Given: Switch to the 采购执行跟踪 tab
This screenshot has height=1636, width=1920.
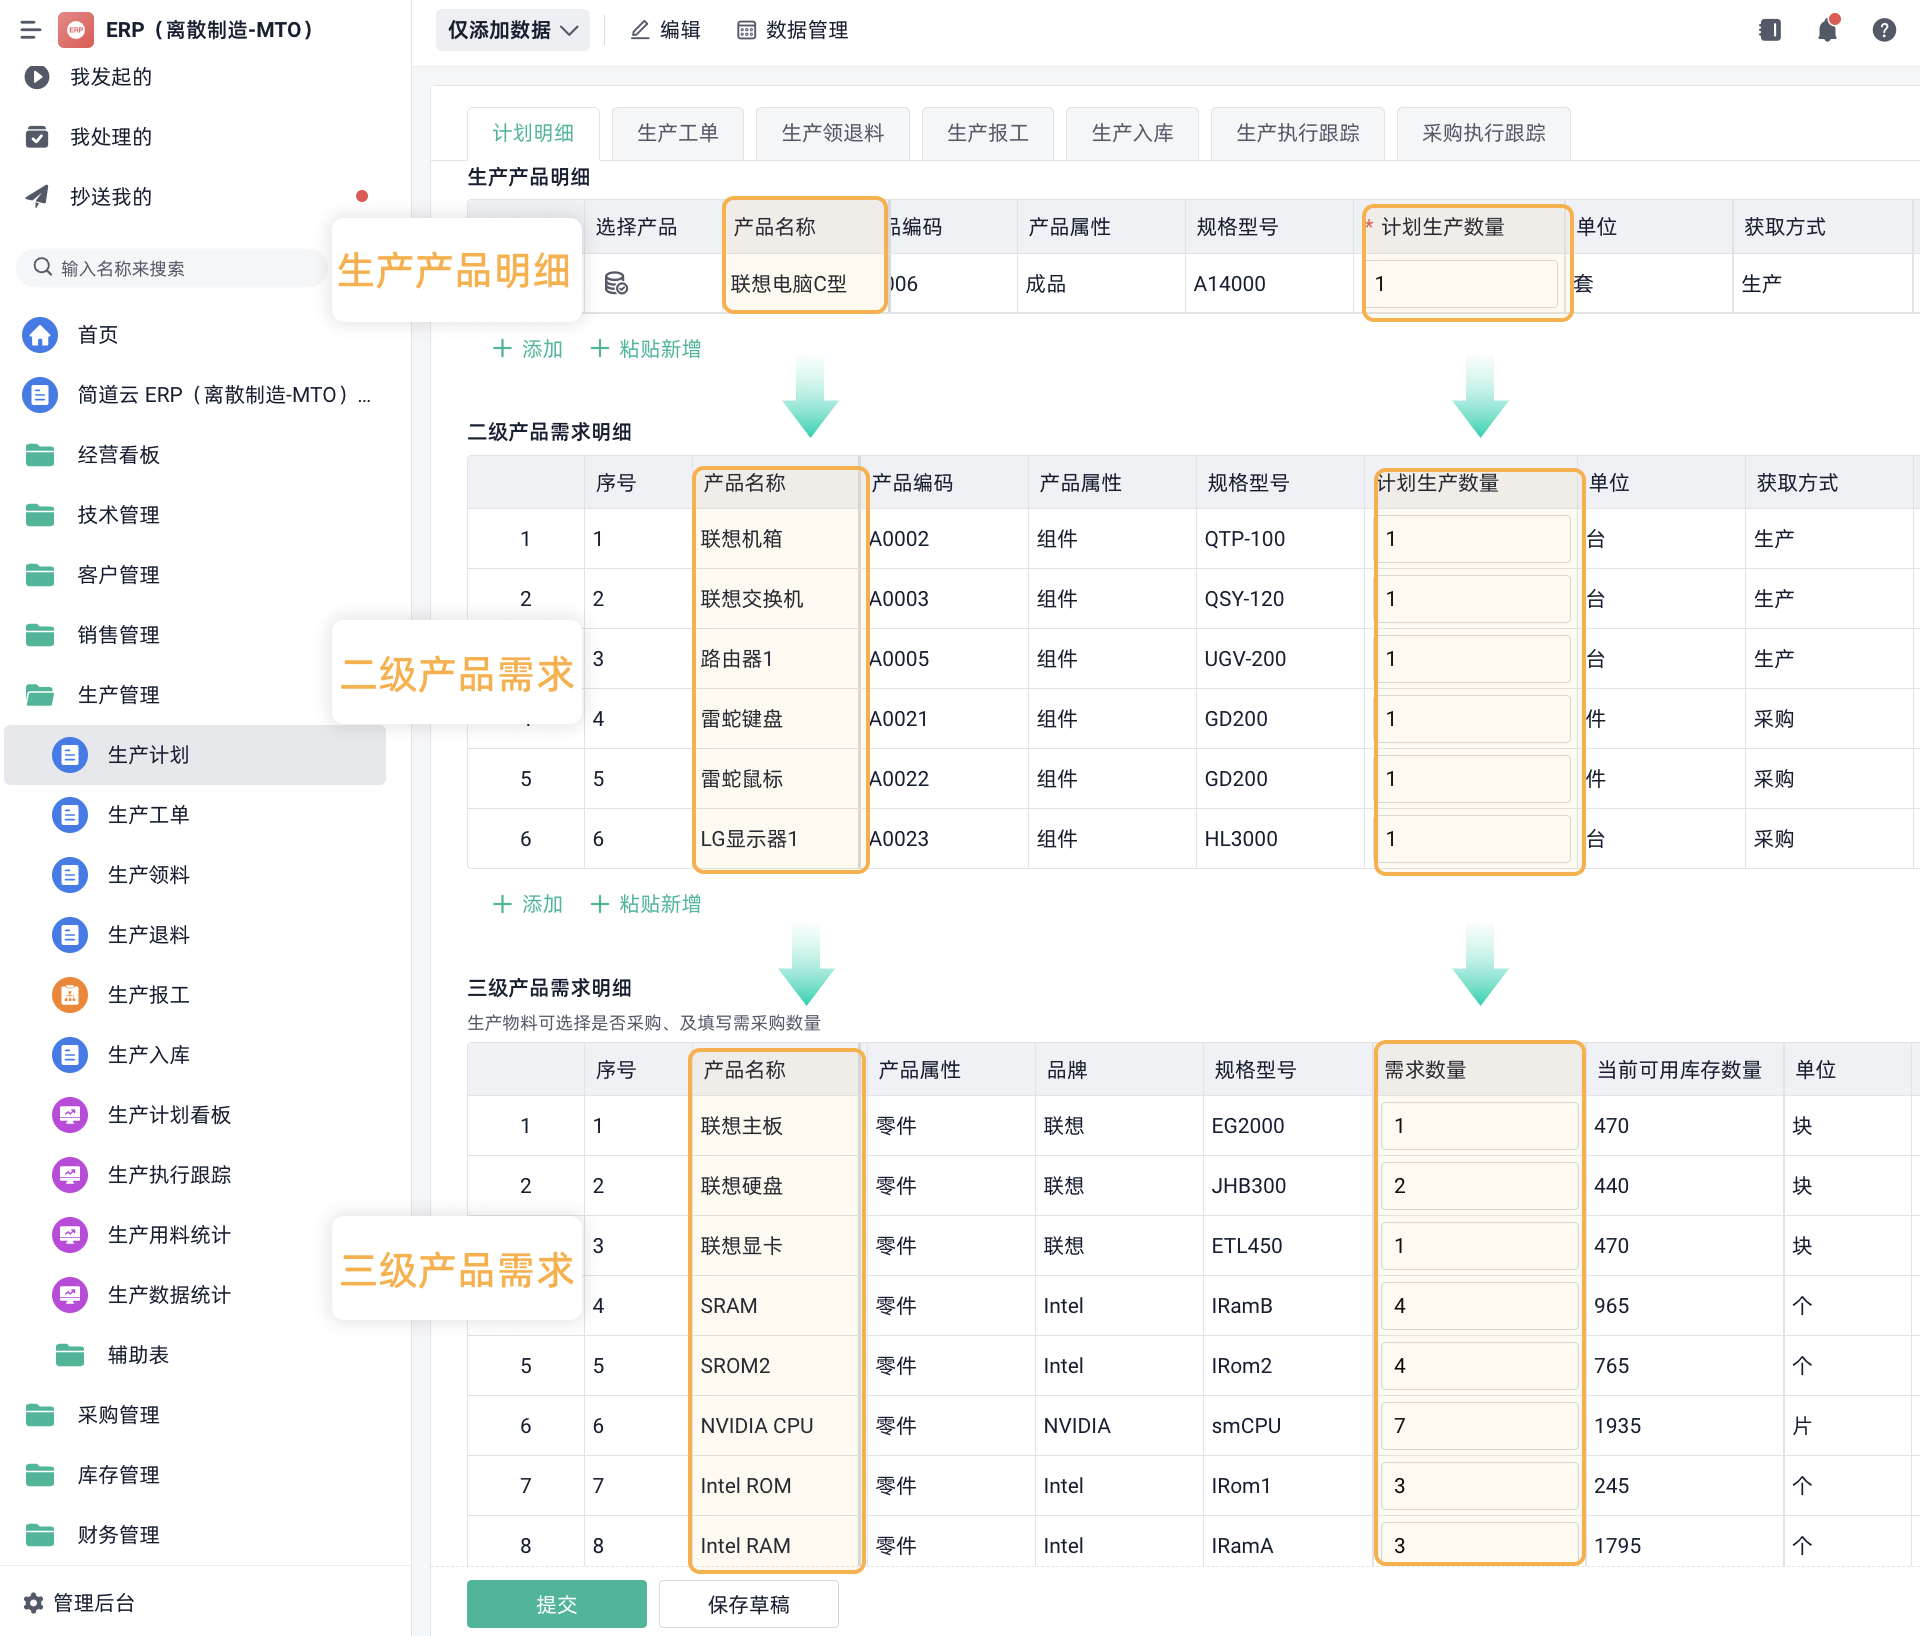Looking at the screenshot, I should 1482,133.
